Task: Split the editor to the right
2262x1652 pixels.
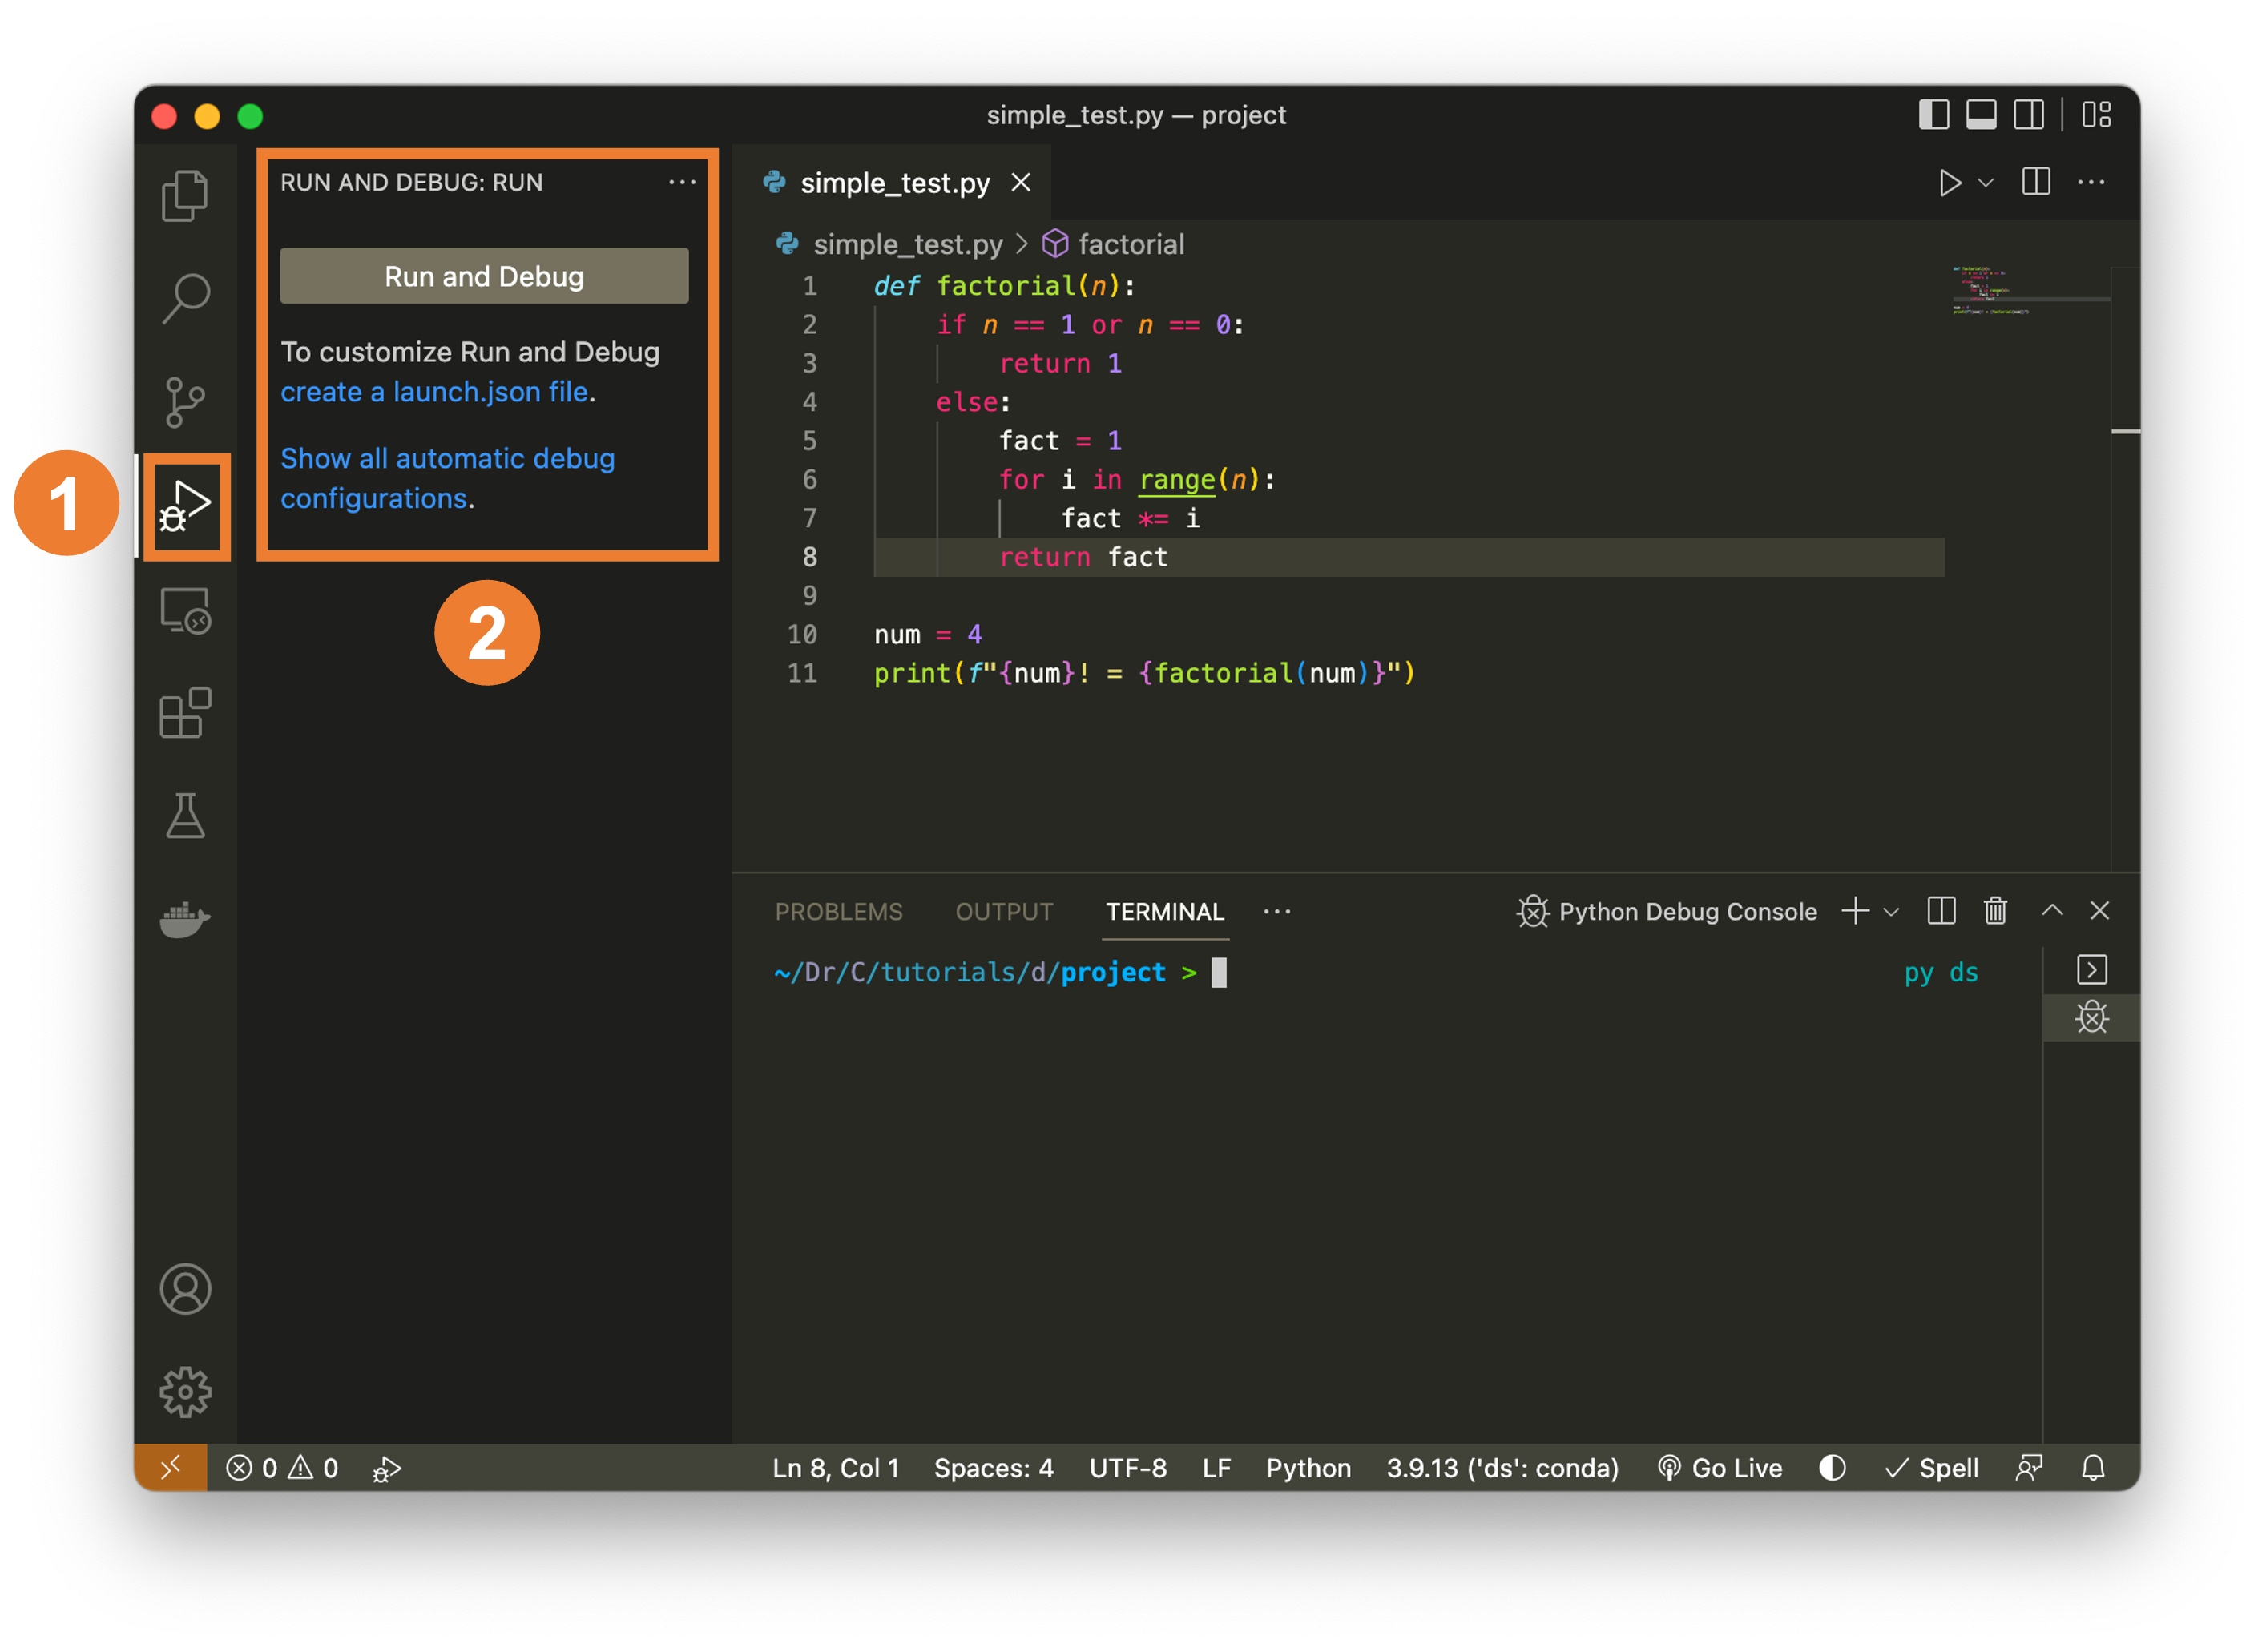Action: pos(2036,182)
